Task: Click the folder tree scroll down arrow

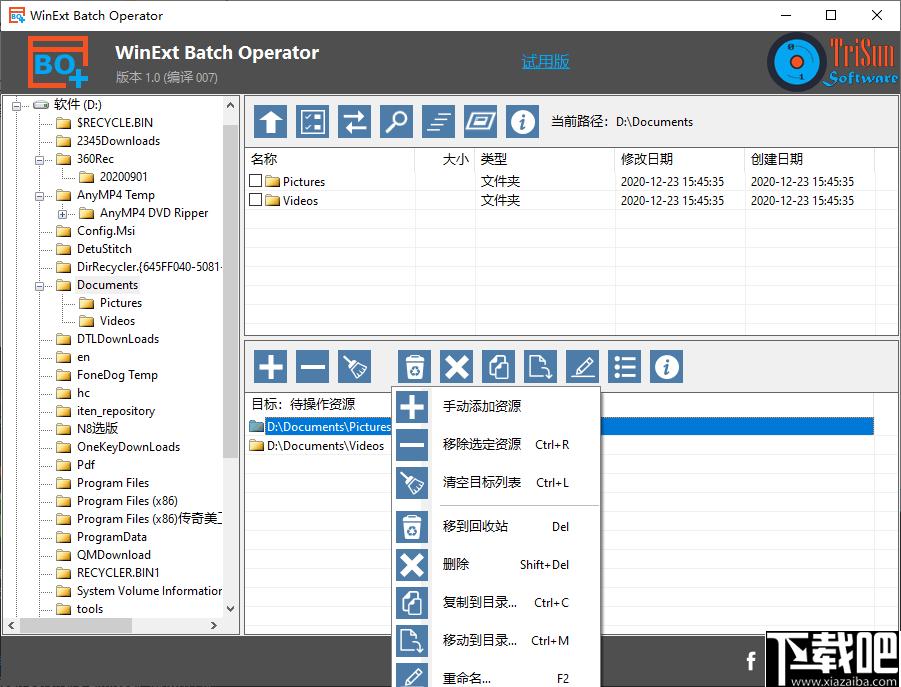Action: pyautogui.click(x=230, y=608)
